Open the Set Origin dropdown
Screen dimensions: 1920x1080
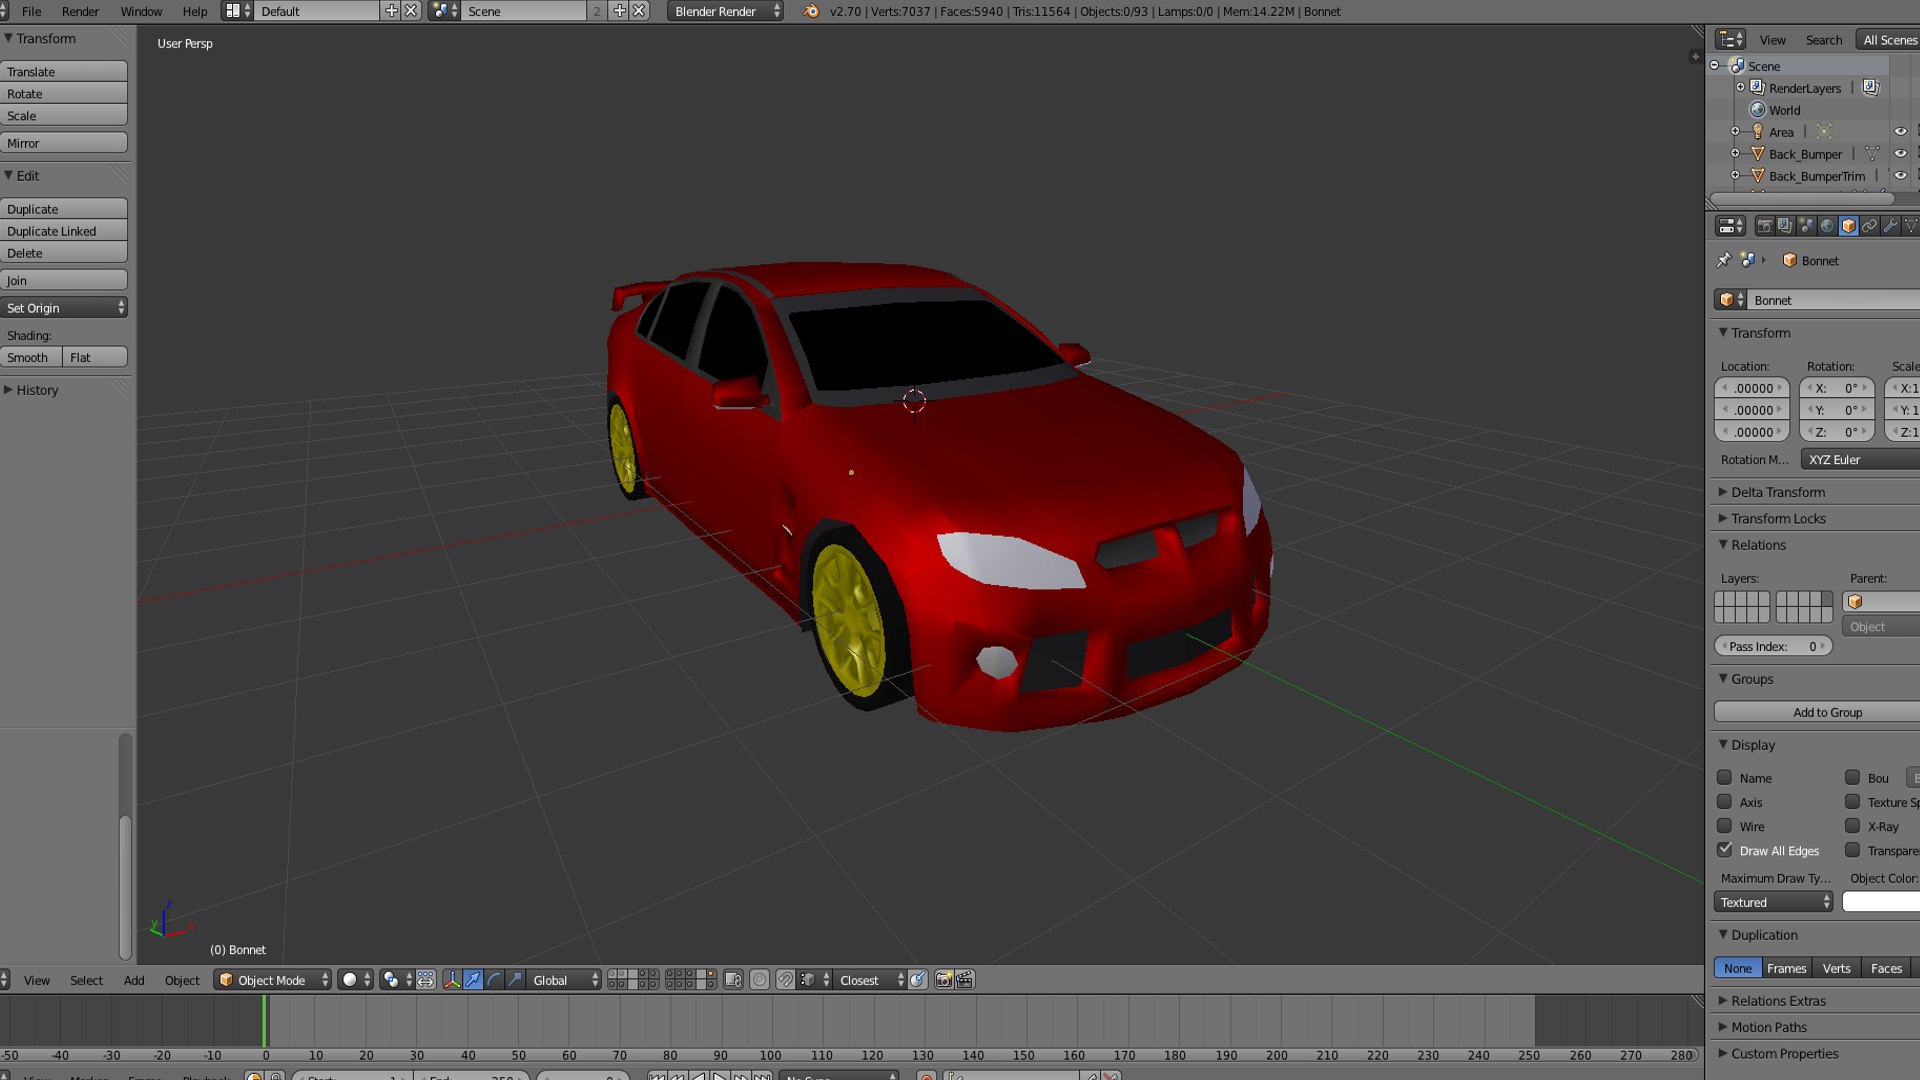pos(64,308)
